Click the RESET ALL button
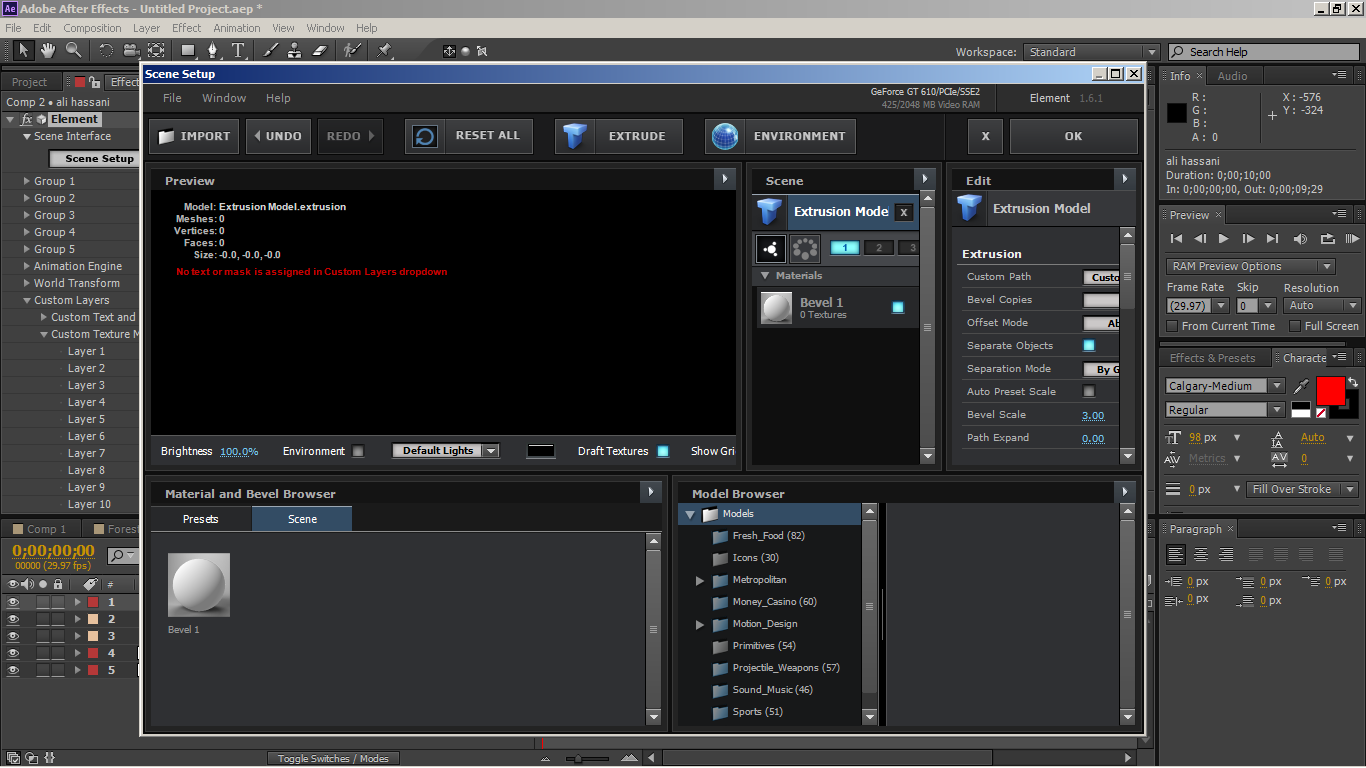1366x768 pixels. [x=469, y=136]
